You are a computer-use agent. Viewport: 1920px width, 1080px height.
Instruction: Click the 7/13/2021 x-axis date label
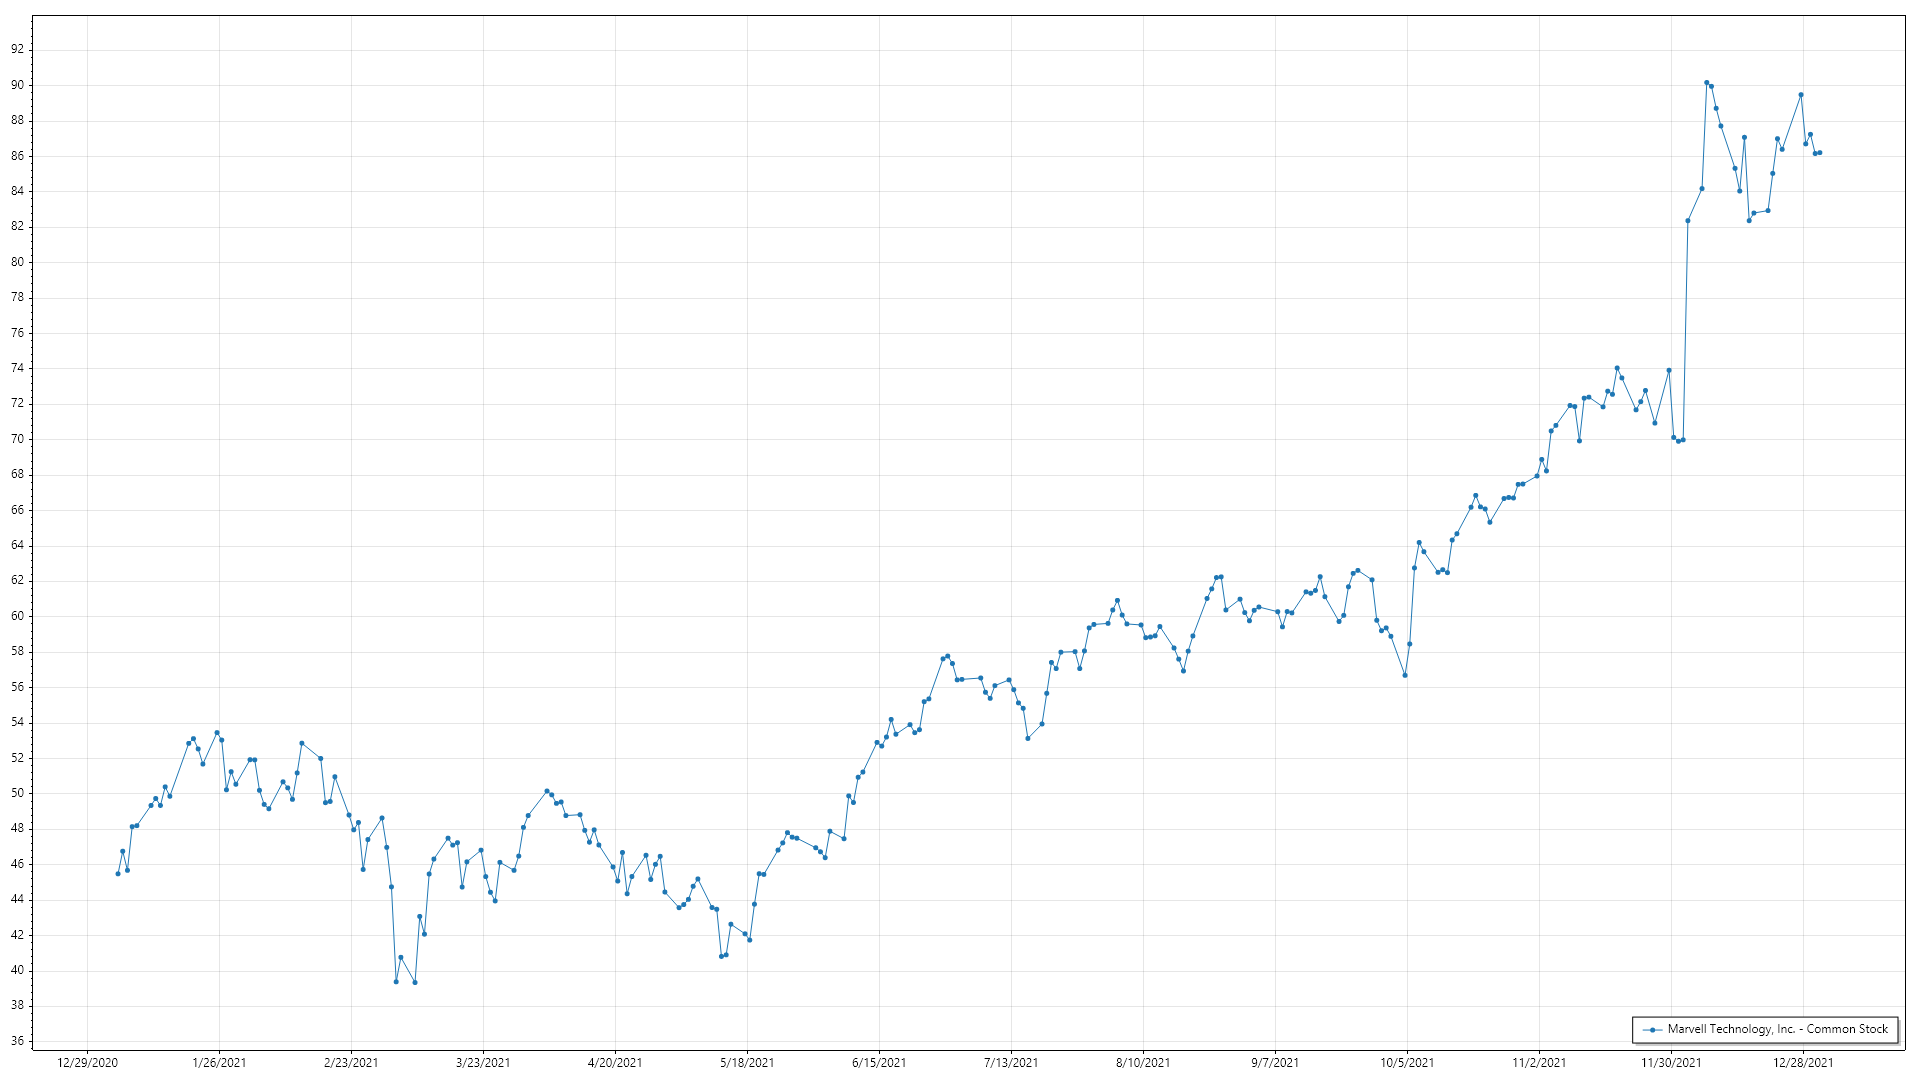point(1011,1063)
